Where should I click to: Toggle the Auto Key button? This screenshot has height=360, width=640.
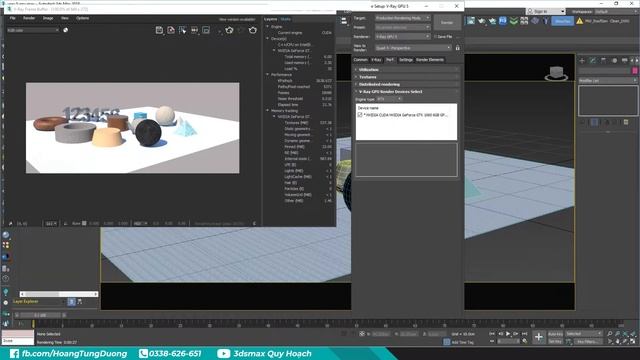click(x=555, y=334)
